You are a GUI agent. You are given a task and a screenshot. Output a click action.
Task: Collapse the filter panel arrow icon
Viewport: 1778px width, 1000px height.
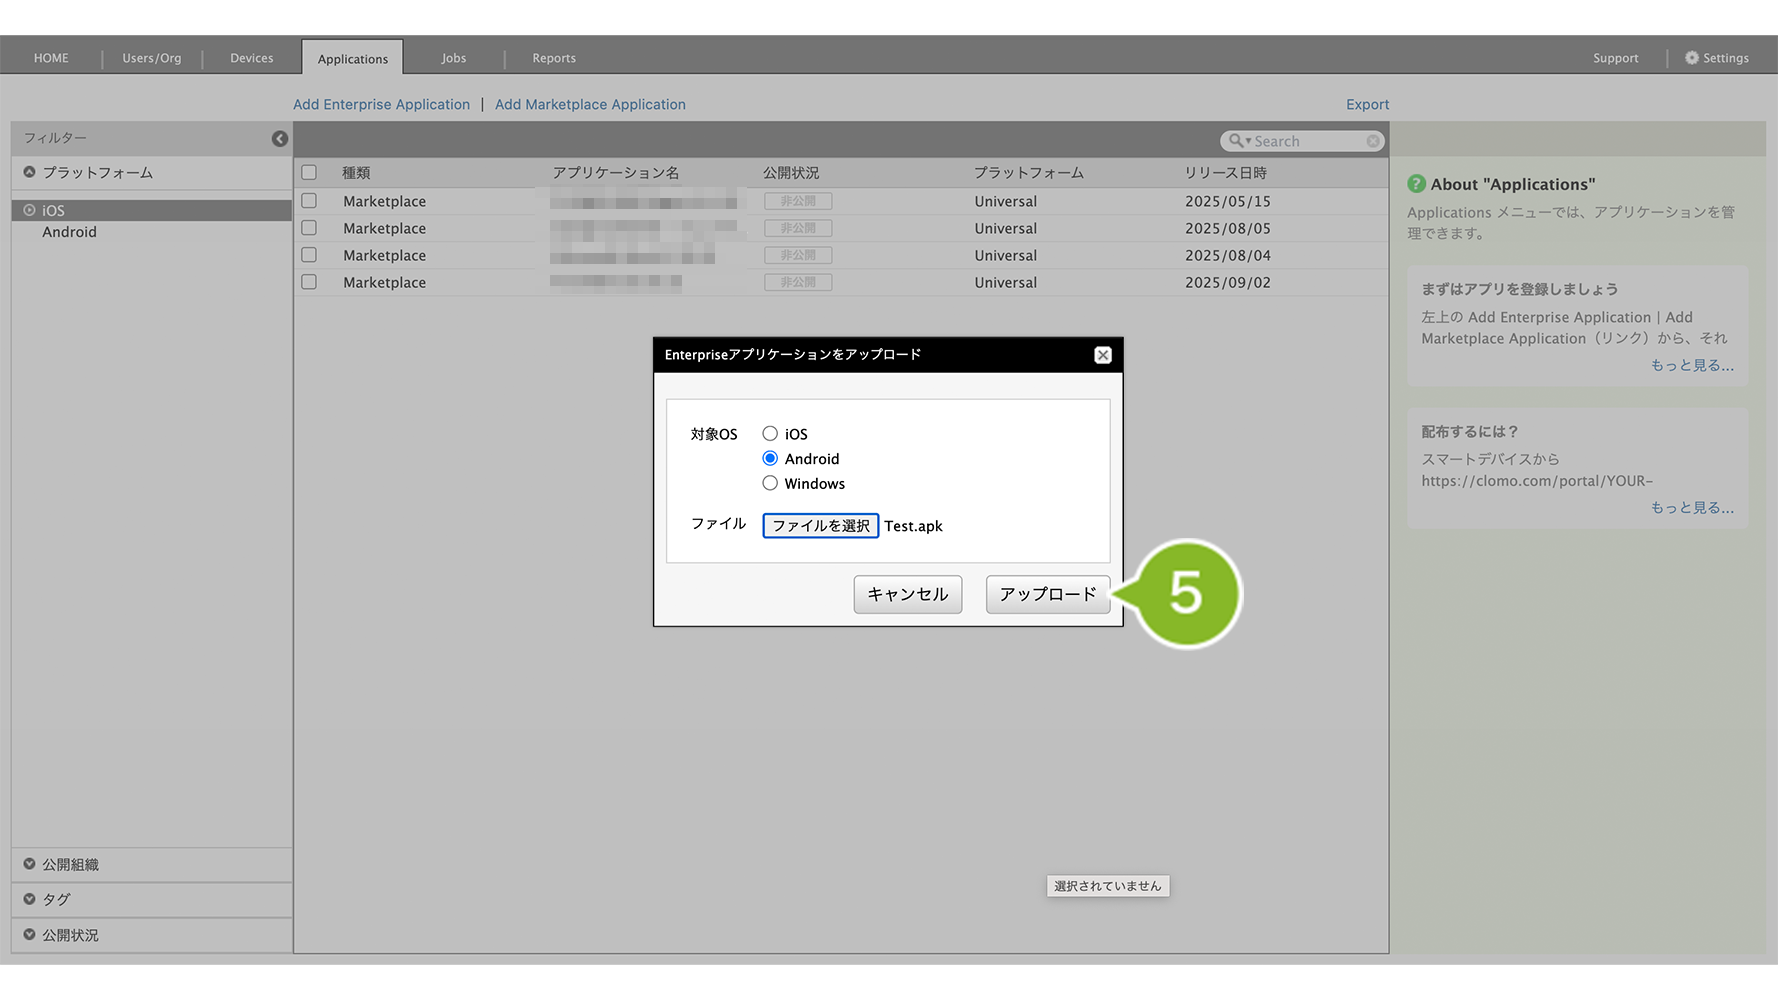click(x=280, y=139)
